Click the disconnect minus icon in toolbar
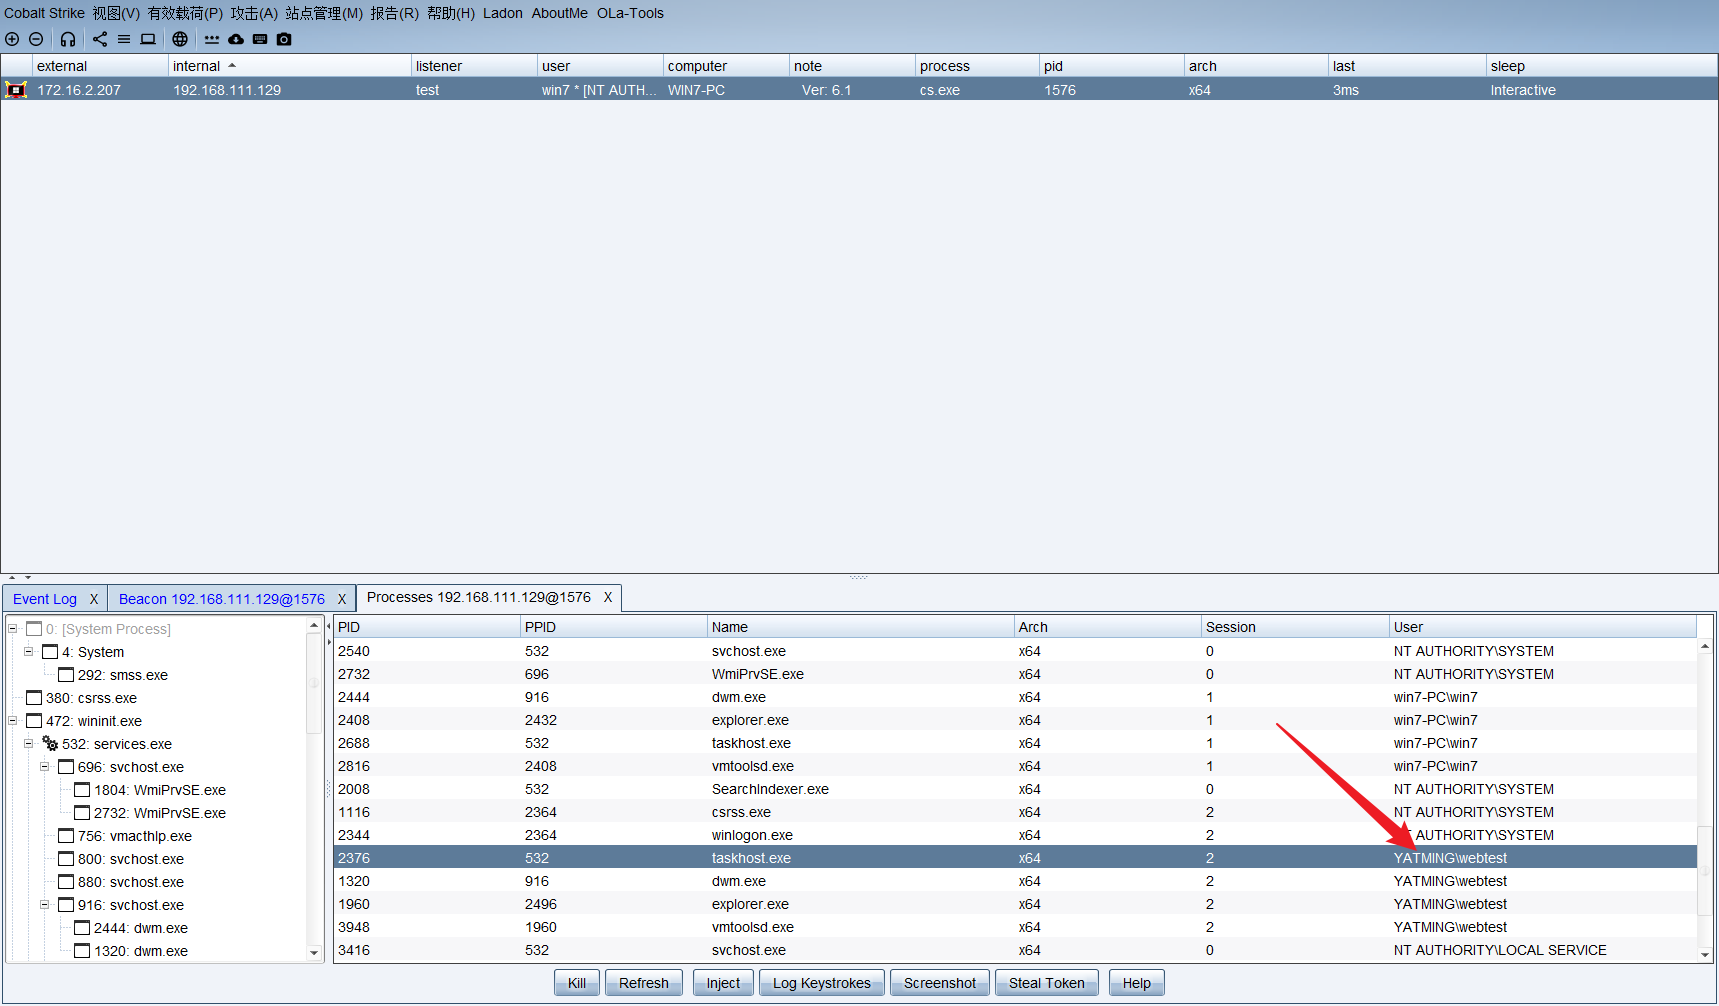1719x1006 pixels. (36, 39)
